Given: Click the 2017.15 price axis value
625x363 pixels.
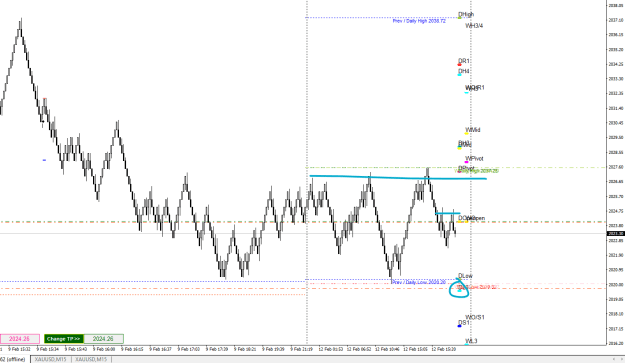Looking at the screenshot, I should coord(616,329).
